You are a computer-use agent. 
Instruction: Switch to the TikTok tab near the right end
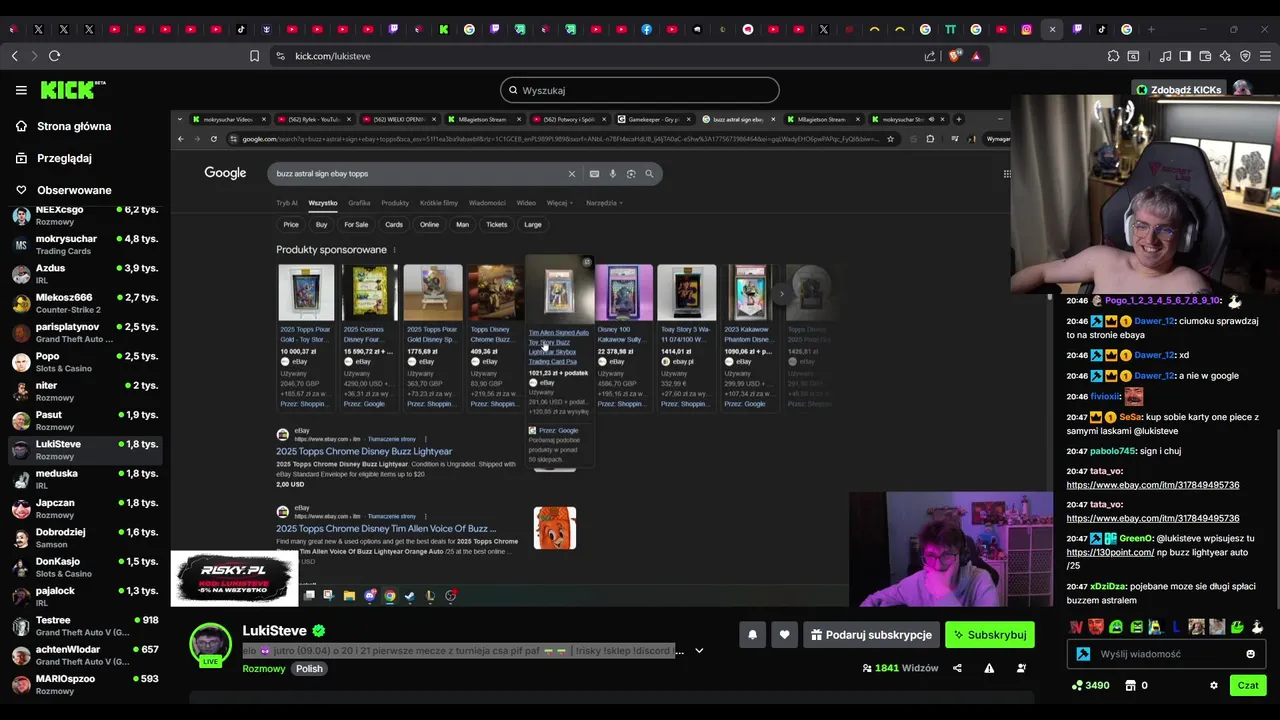[1101, 29]
